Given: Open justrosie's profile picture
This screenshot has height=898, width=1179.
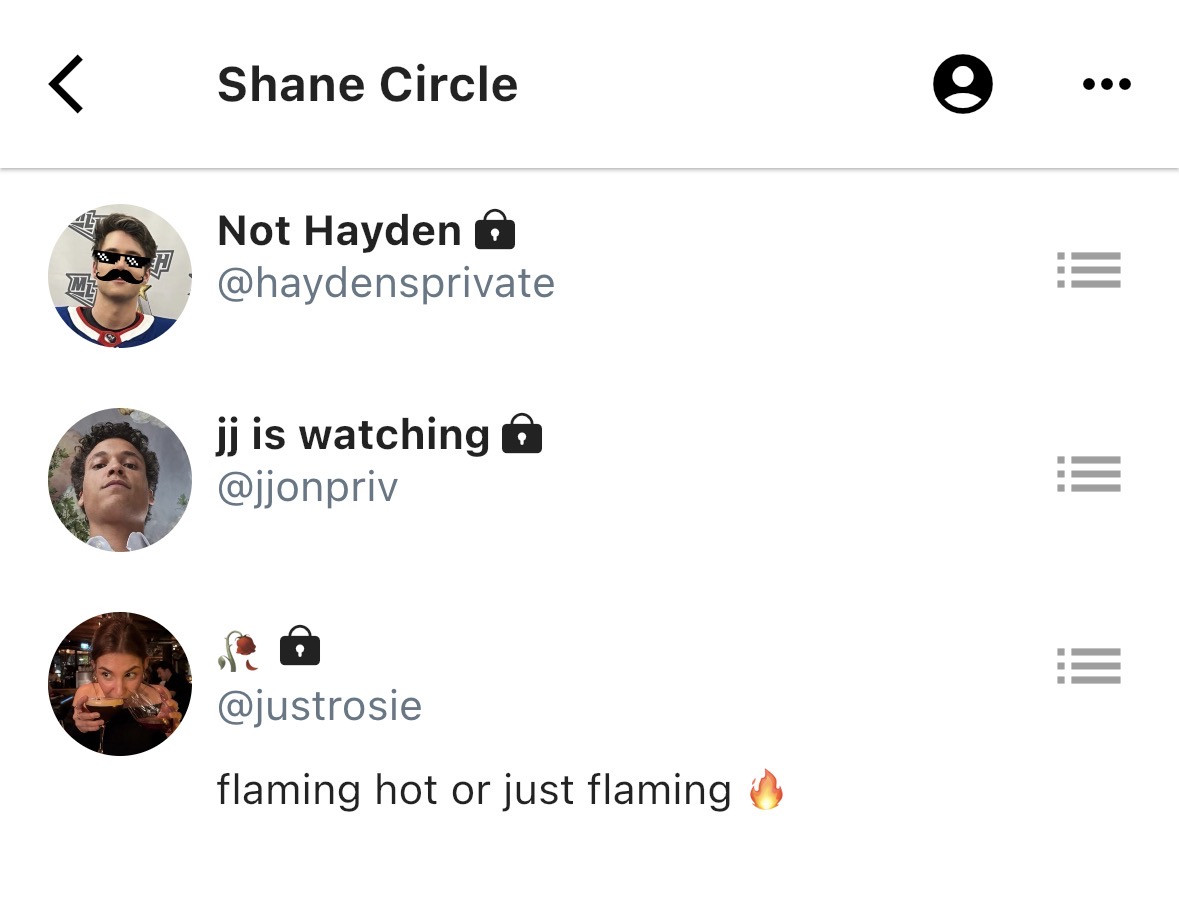Looking at the screenshot, I should [x=120, y=684].
